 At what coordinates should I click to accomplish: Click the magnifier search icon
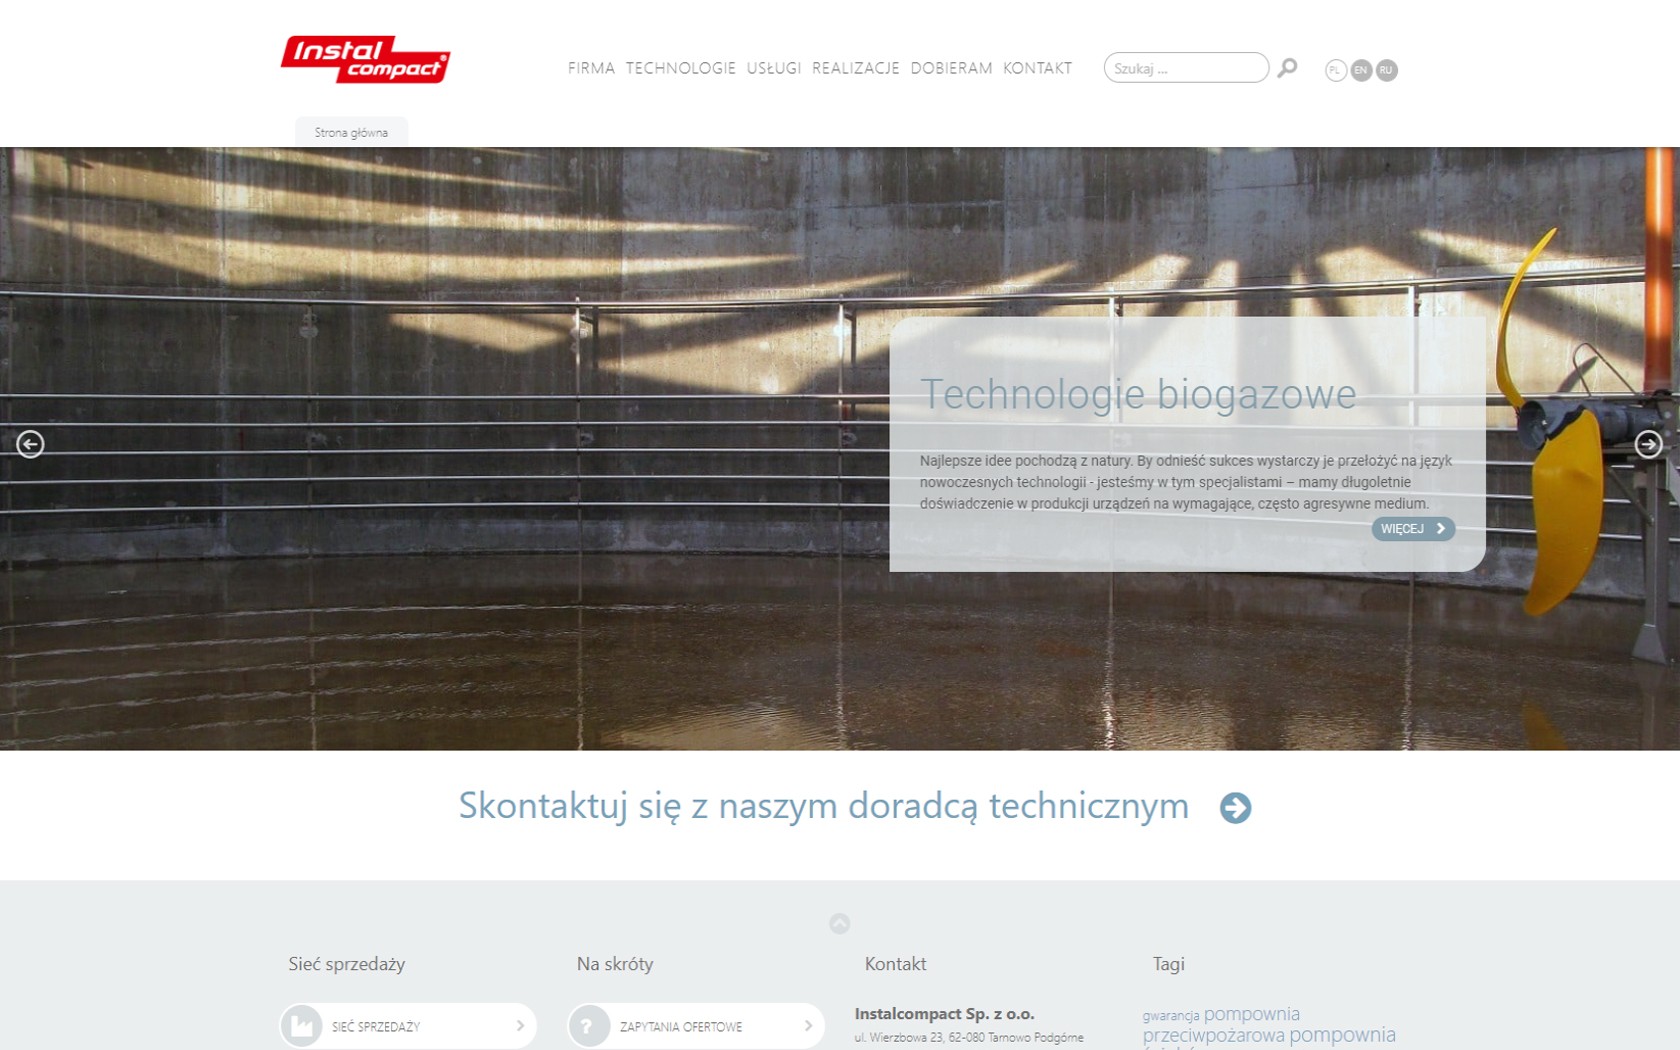(1288, 68)
